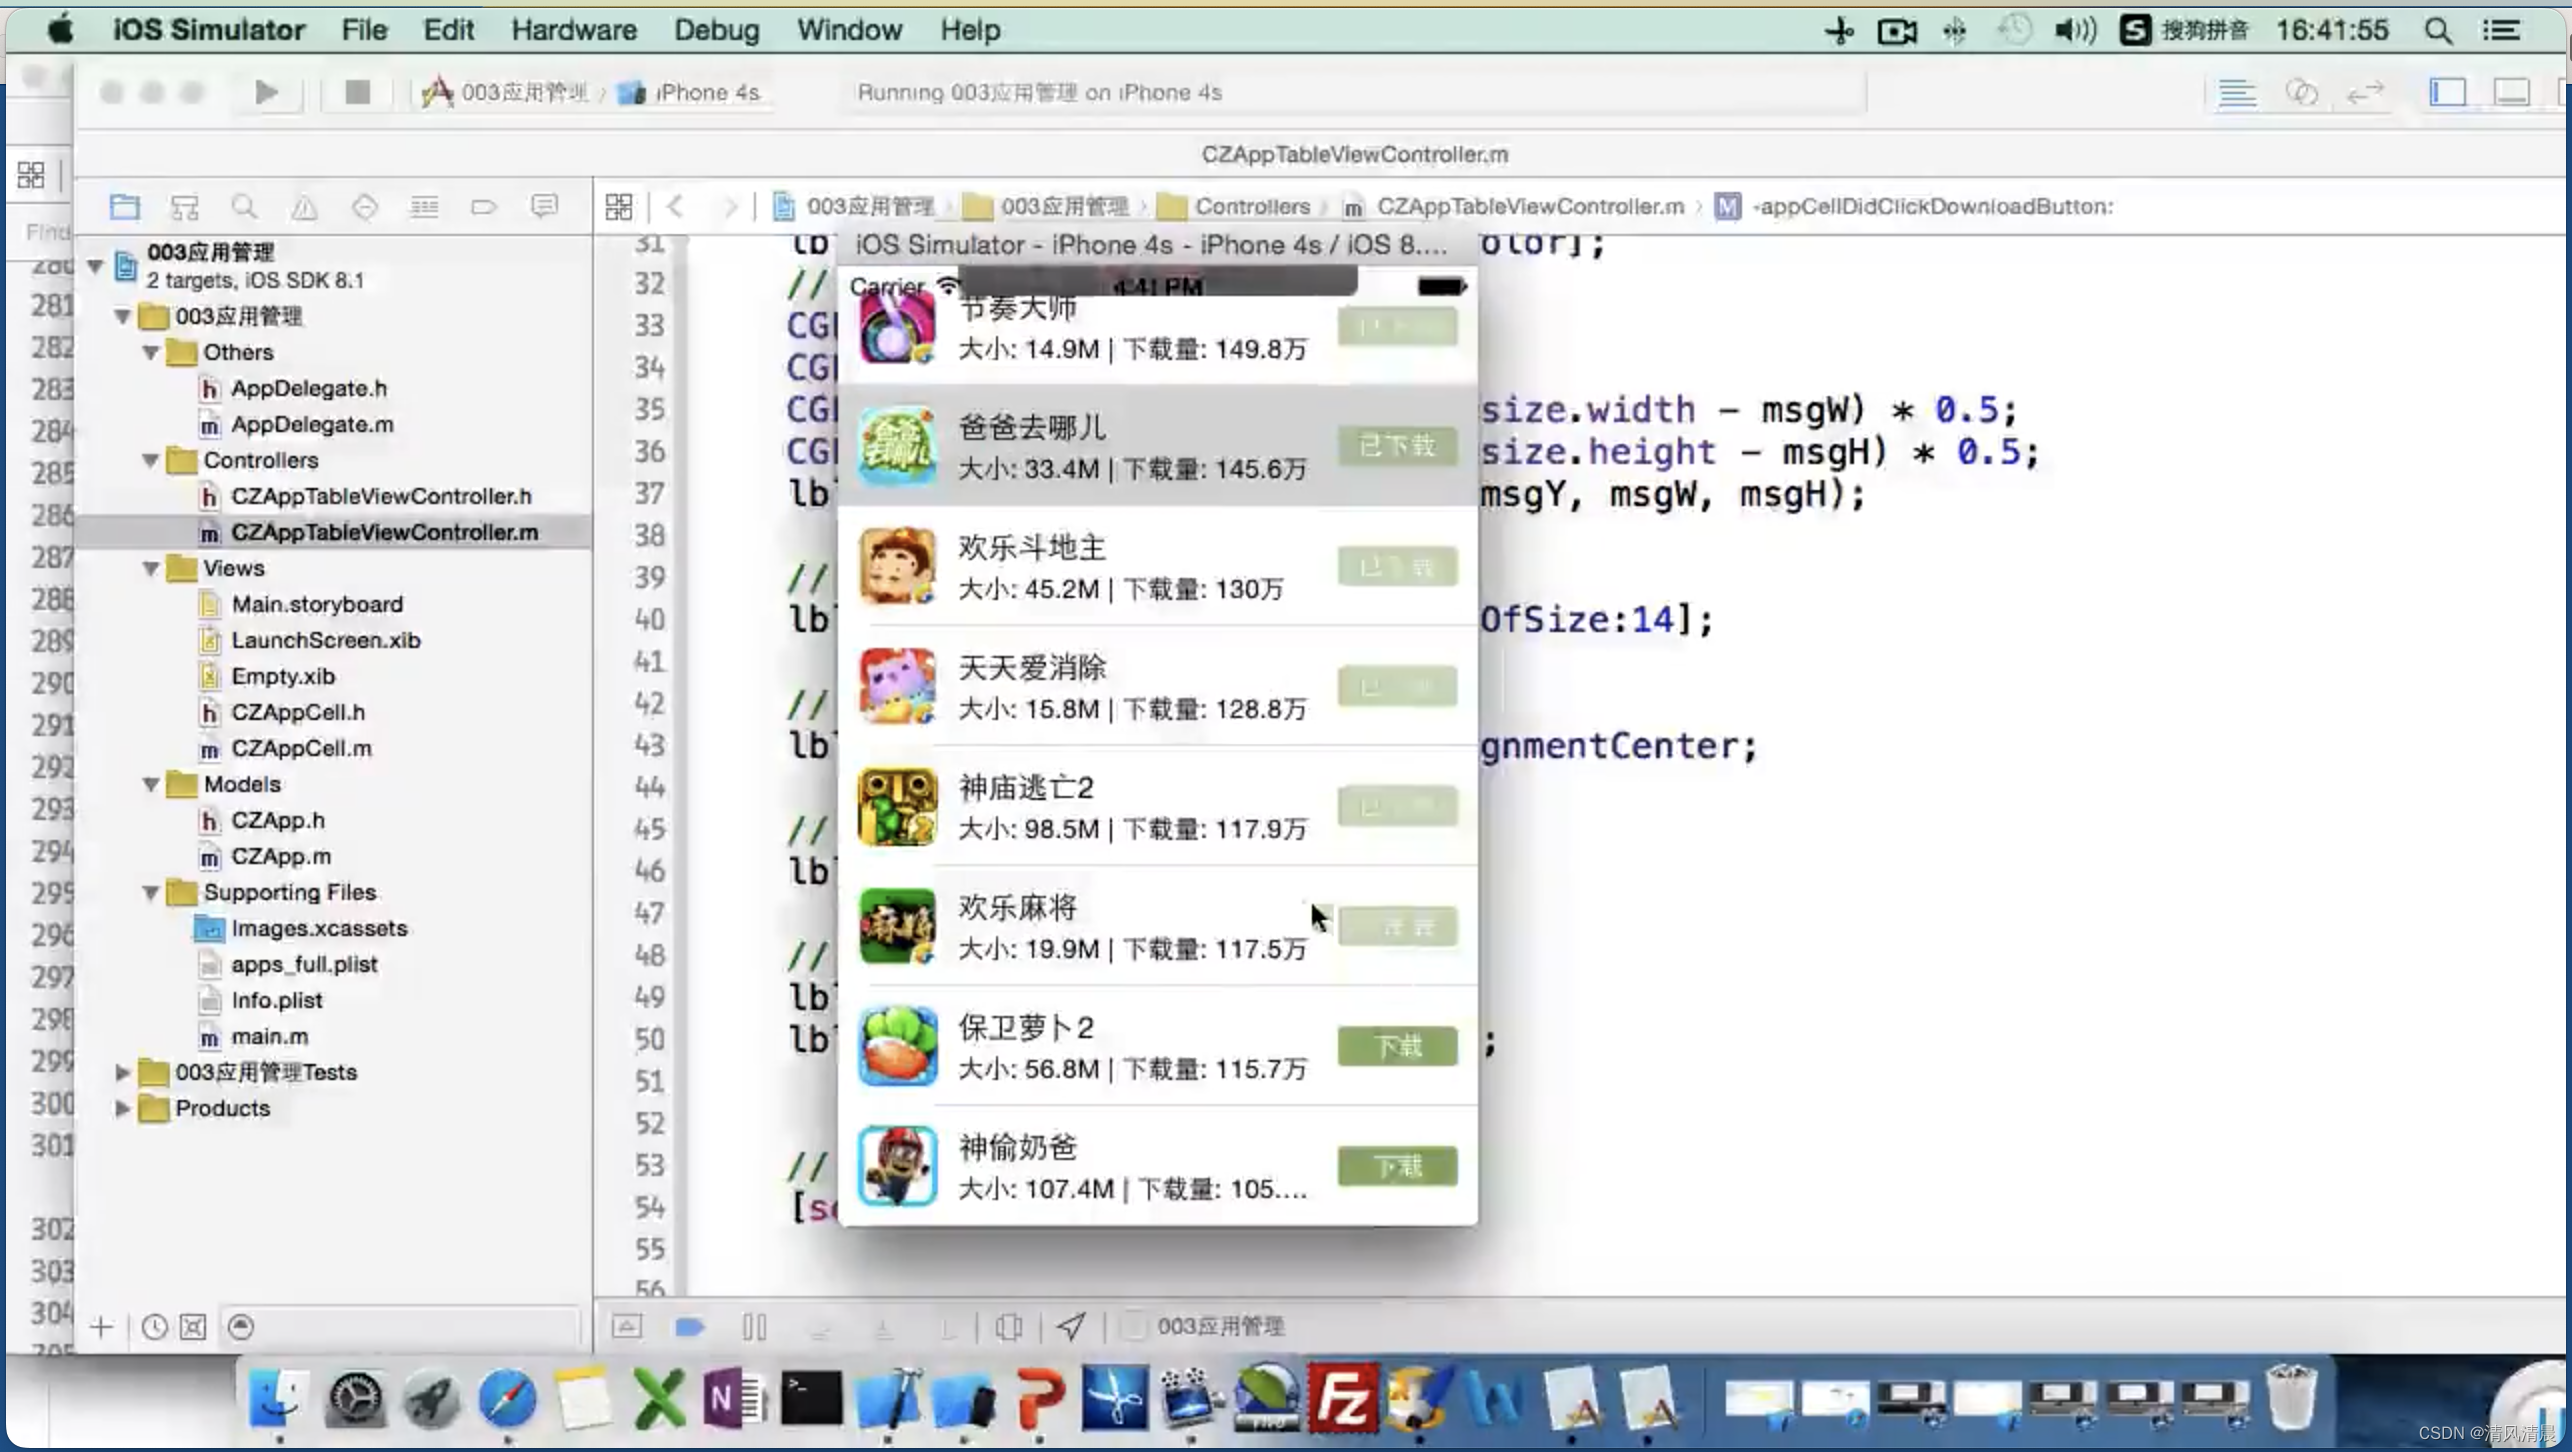Expand the Products group
The width and height of the screenshot is (2572, 1452).
122,1109
